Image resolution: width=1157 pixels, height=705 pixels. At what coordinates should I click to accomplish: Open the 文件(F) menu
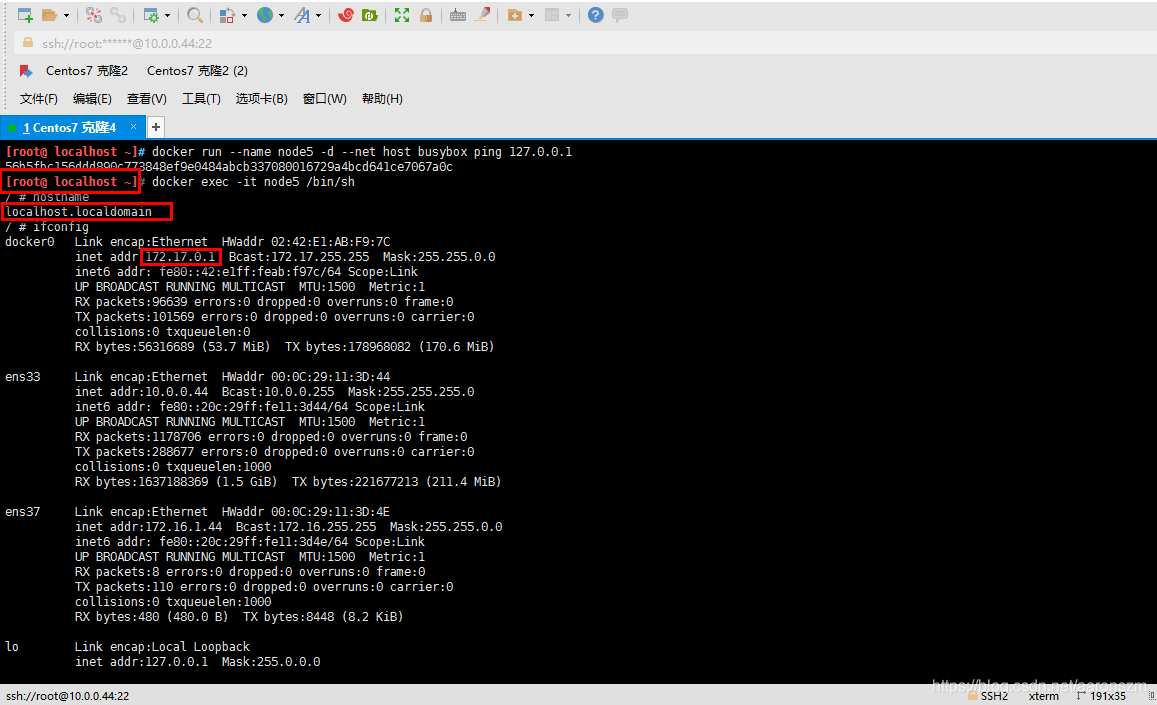click(38, 99)
